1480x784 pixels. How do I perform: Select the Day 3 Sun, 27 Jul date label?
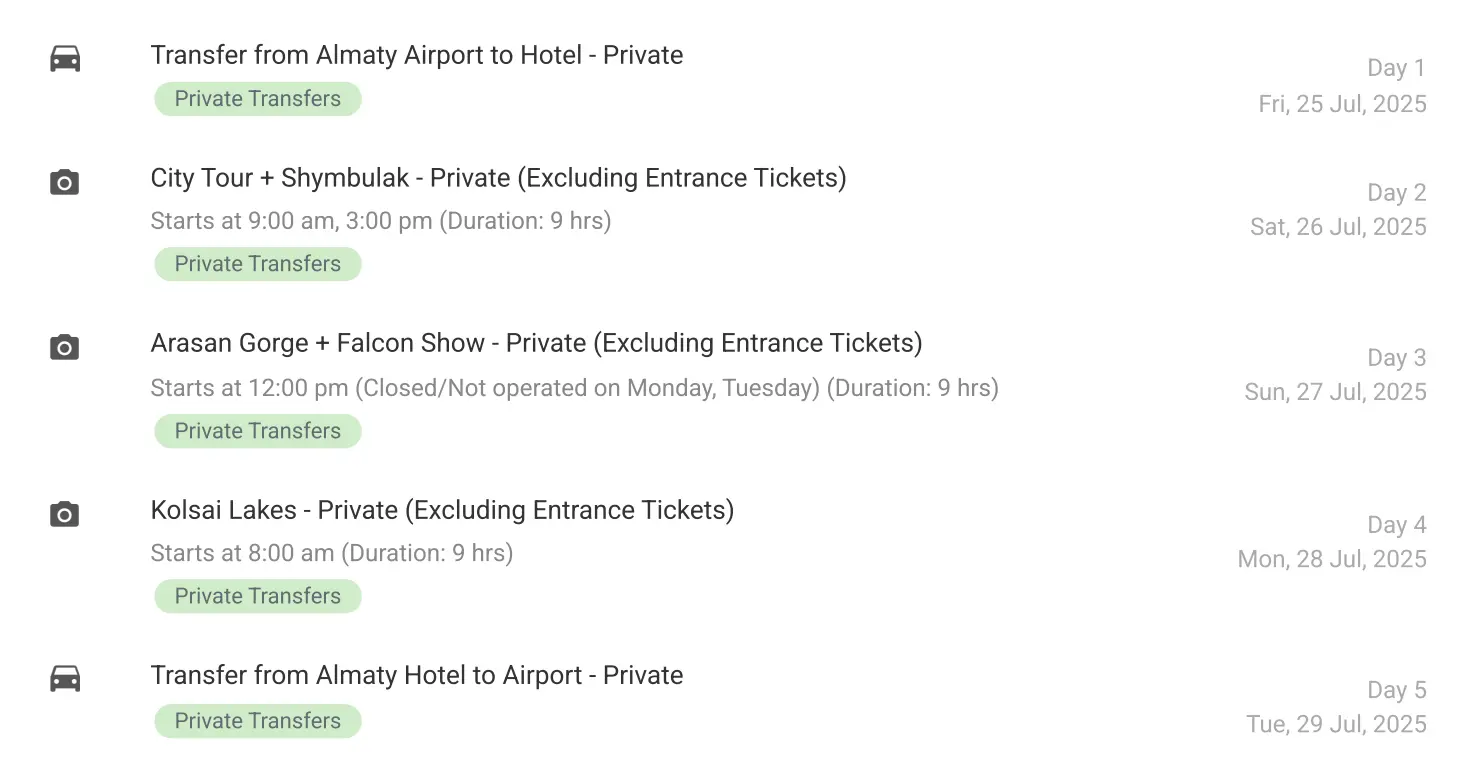pyautogui.click(x=1335, y=375)
